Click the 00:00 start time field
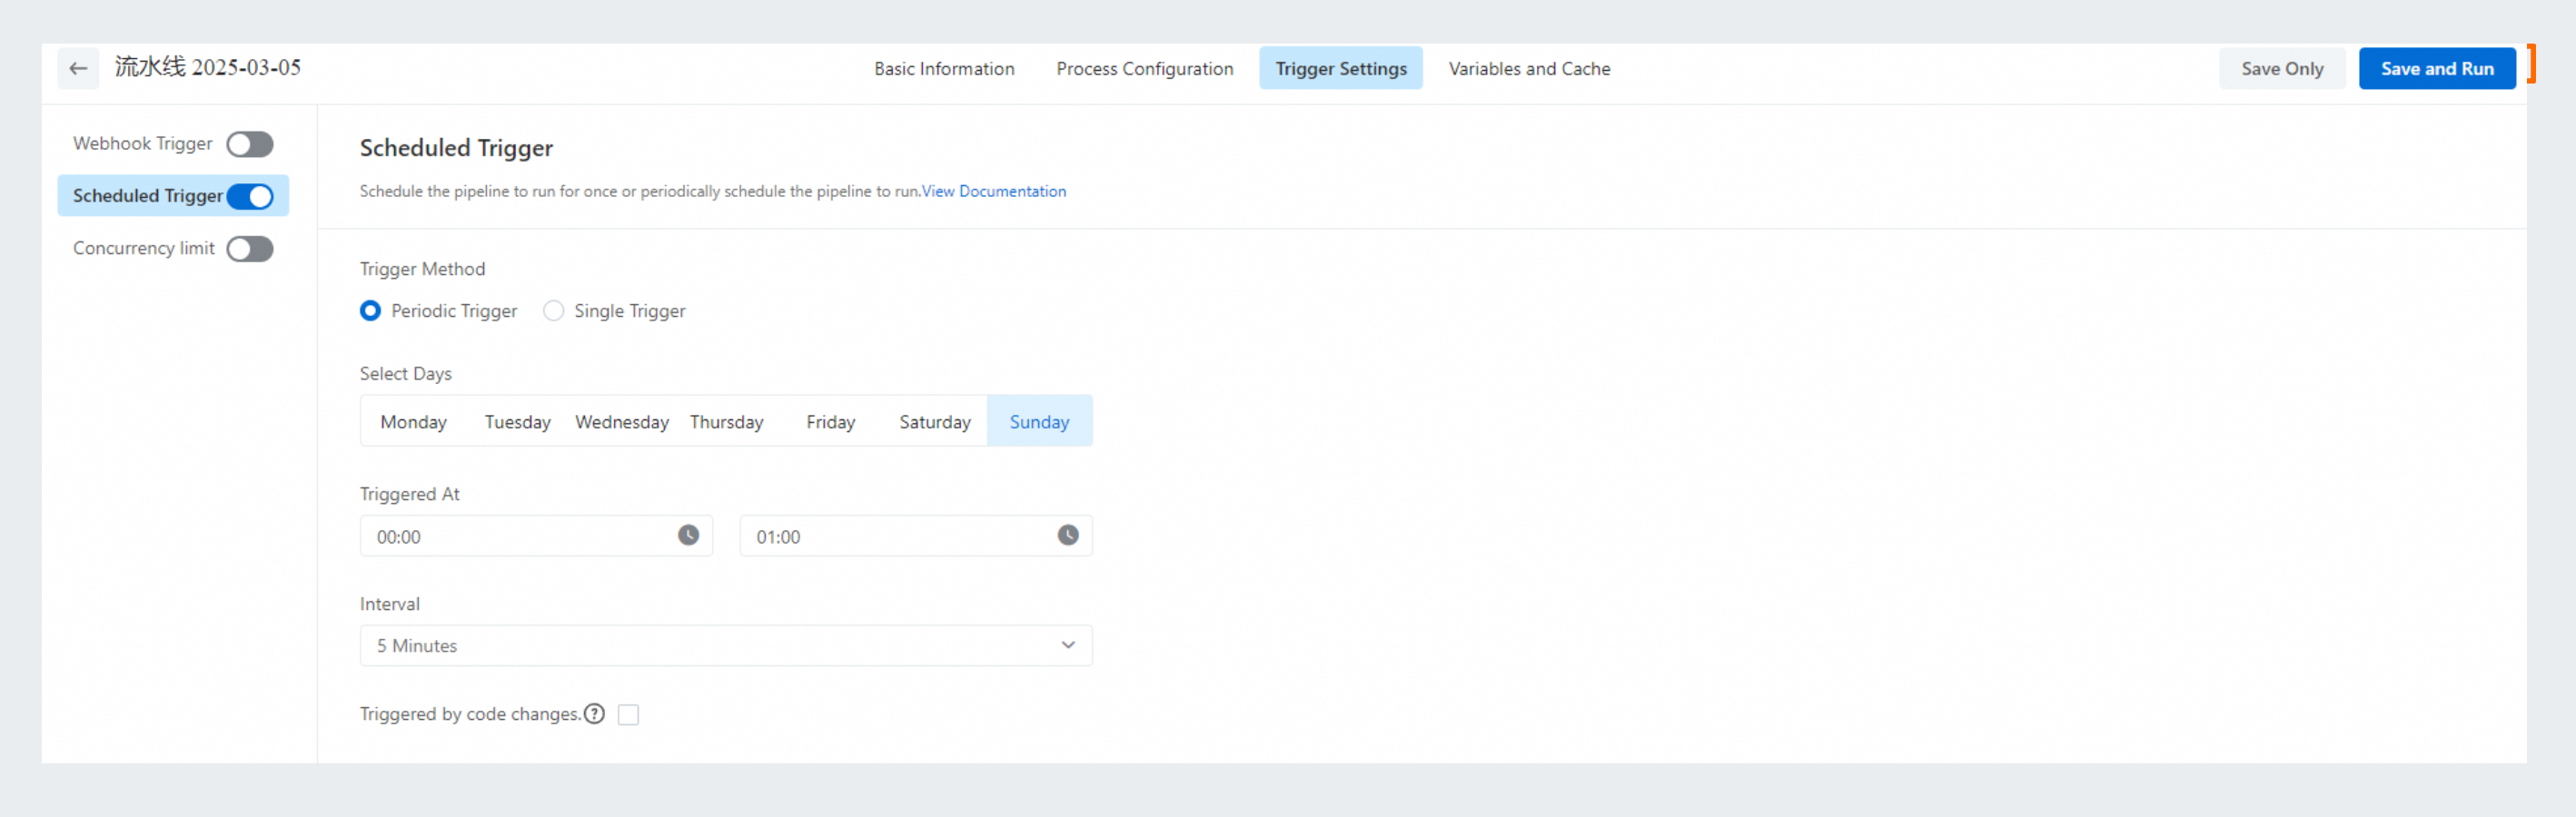This screenshot has width=2576, height=817. tap(536, 536)
